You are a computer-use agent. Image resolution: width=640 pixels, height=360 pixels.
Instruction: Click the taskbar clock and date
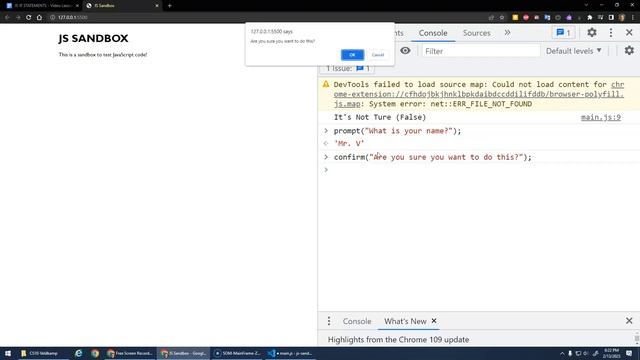point(611,353)
